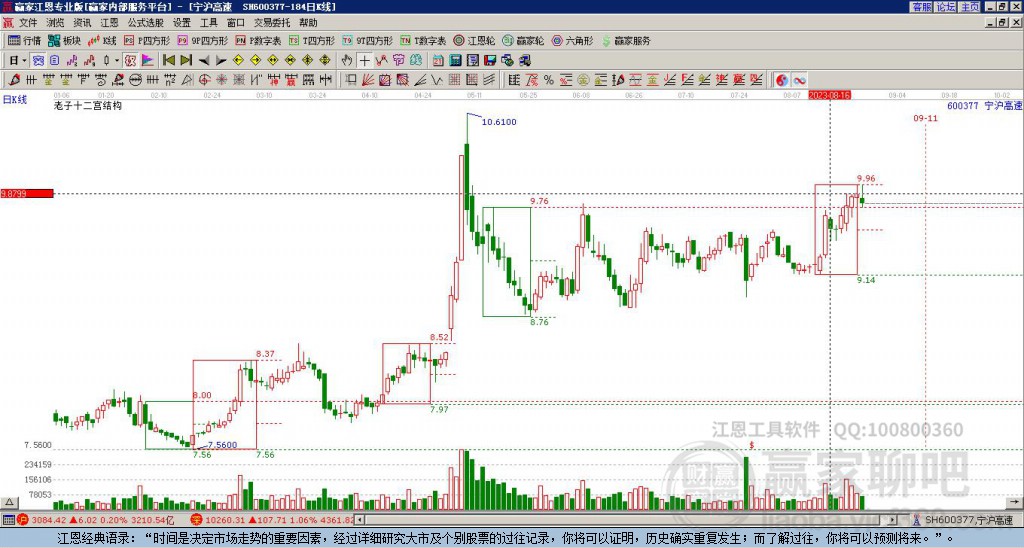Viewport: 1024px width, 548px height.
Task: Click the 客服 customer service button
Action: click(x=921, y=7)
